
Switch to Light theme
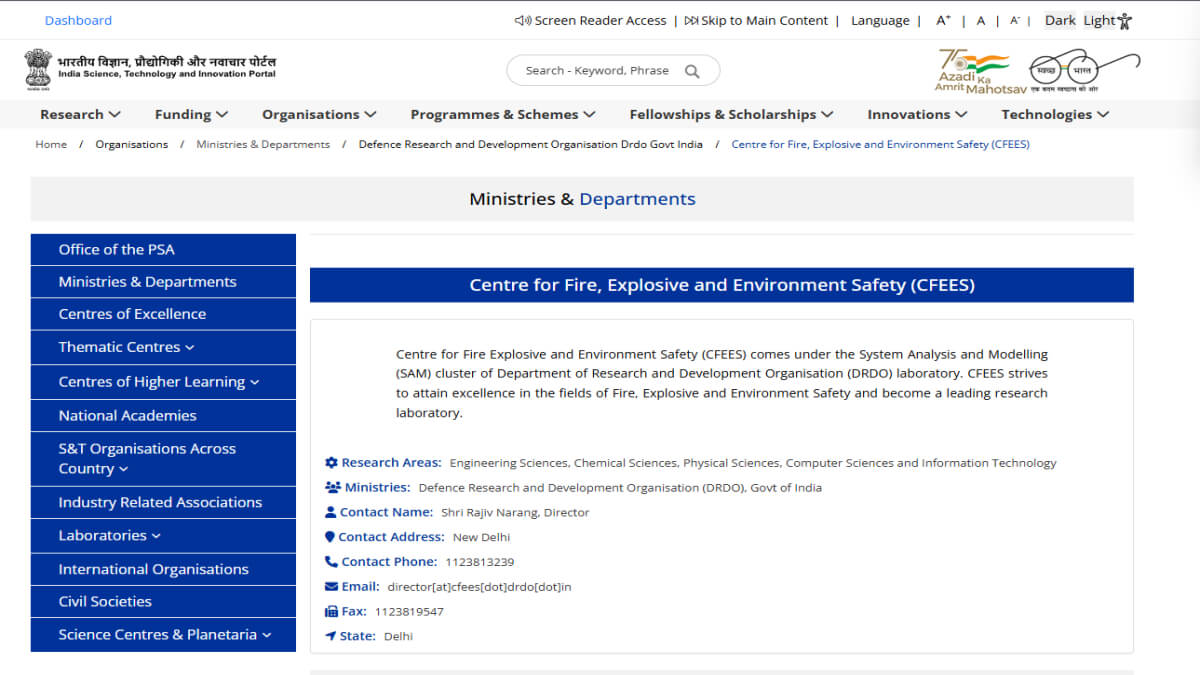[x=1098, y=19]
